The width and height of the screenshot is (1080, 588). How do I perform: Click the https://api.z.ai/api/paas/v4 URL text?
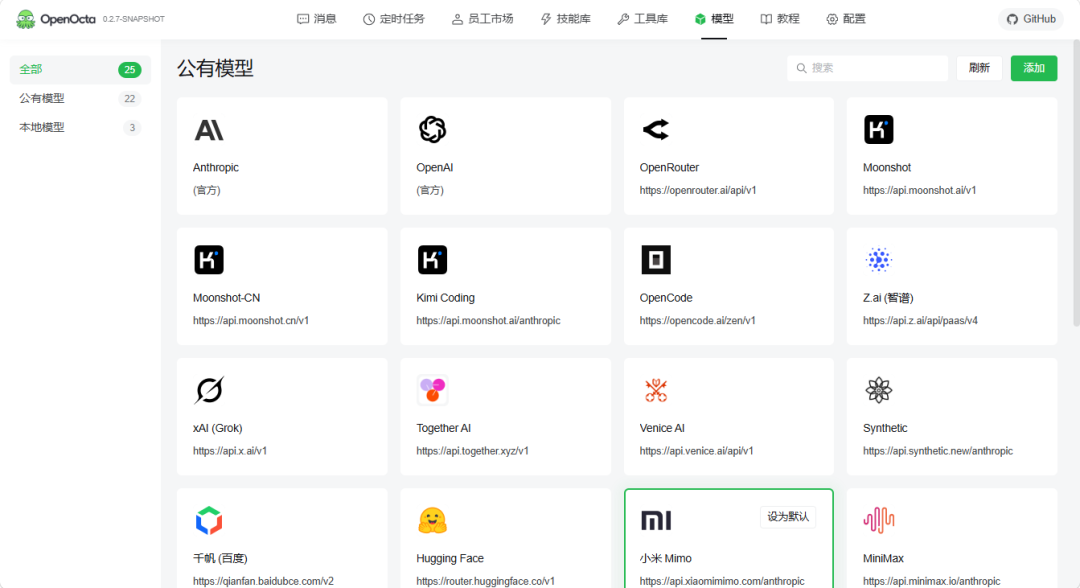pyautogui.click(x=920, y=320)
